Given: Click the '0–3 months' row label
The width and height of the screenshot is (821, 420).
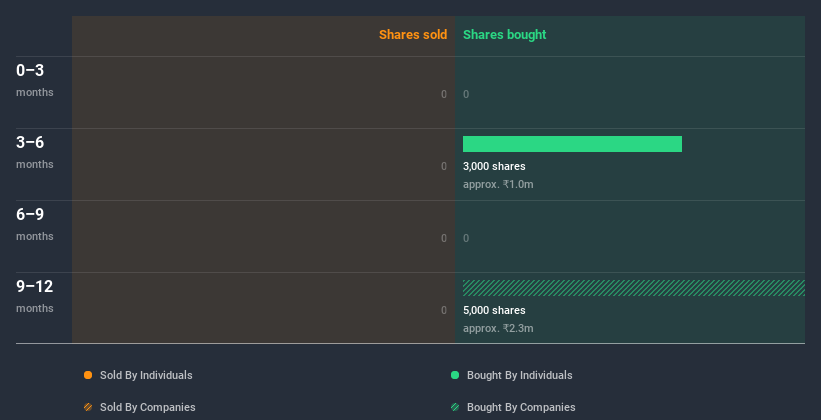Looking at the screenshot, I should point(35,80).
